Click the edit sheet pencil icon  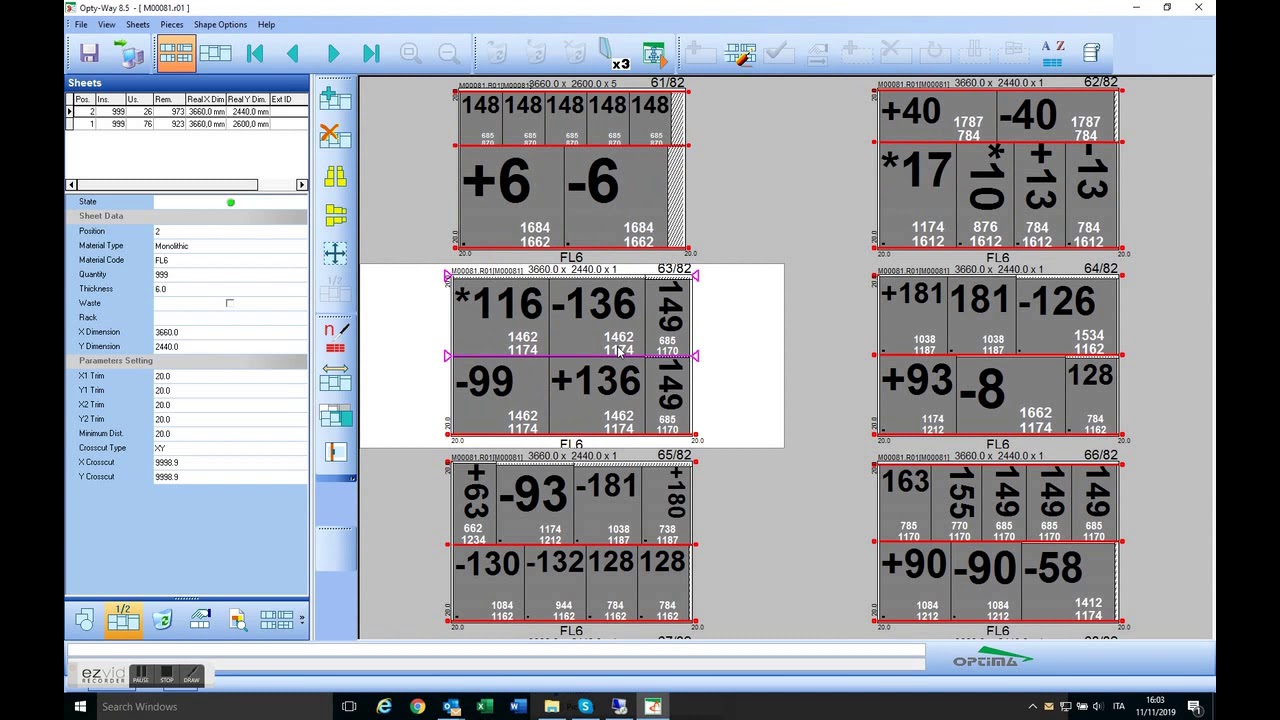point(740,54)
